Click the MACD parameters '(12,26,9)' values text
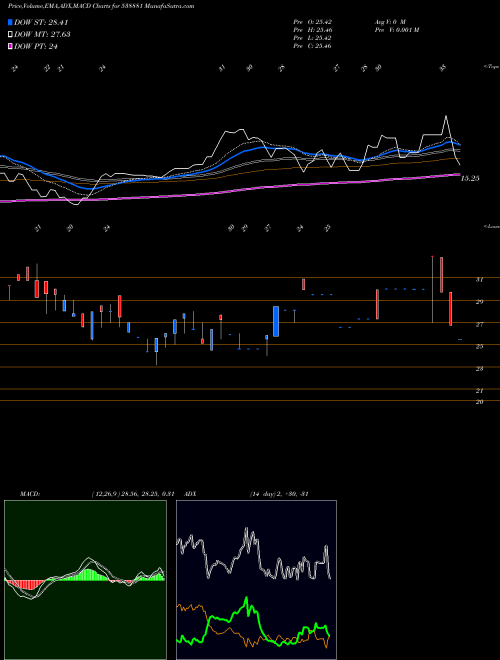Screen dimensions: 500x660 (x=133, y=494)
